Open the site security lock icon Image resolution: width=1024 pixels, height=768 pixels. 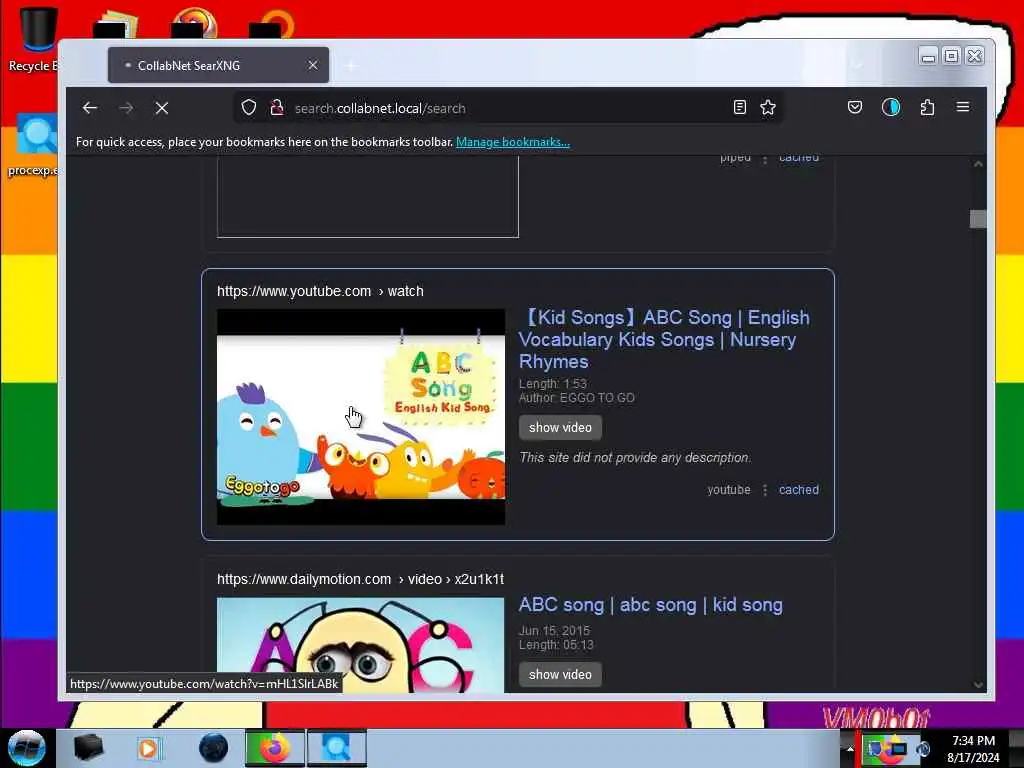tap(277, 107)
